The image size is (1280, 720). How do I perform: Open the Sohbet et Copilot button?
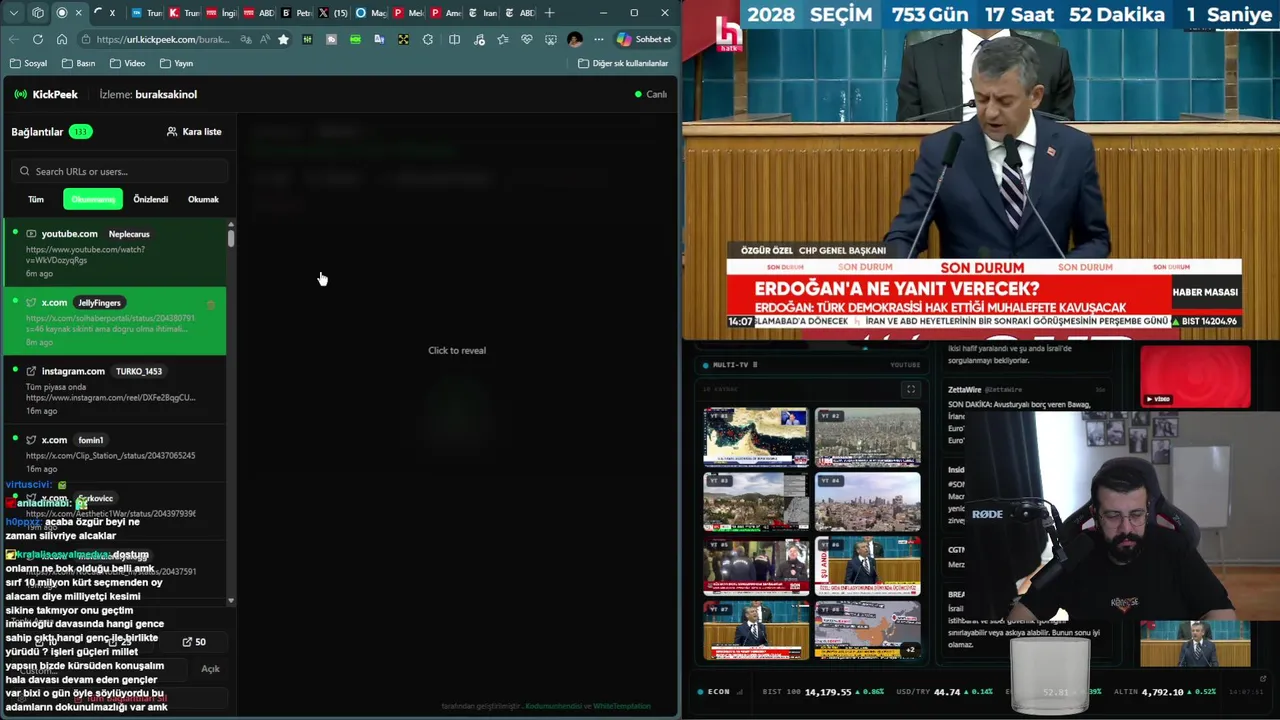643,39
